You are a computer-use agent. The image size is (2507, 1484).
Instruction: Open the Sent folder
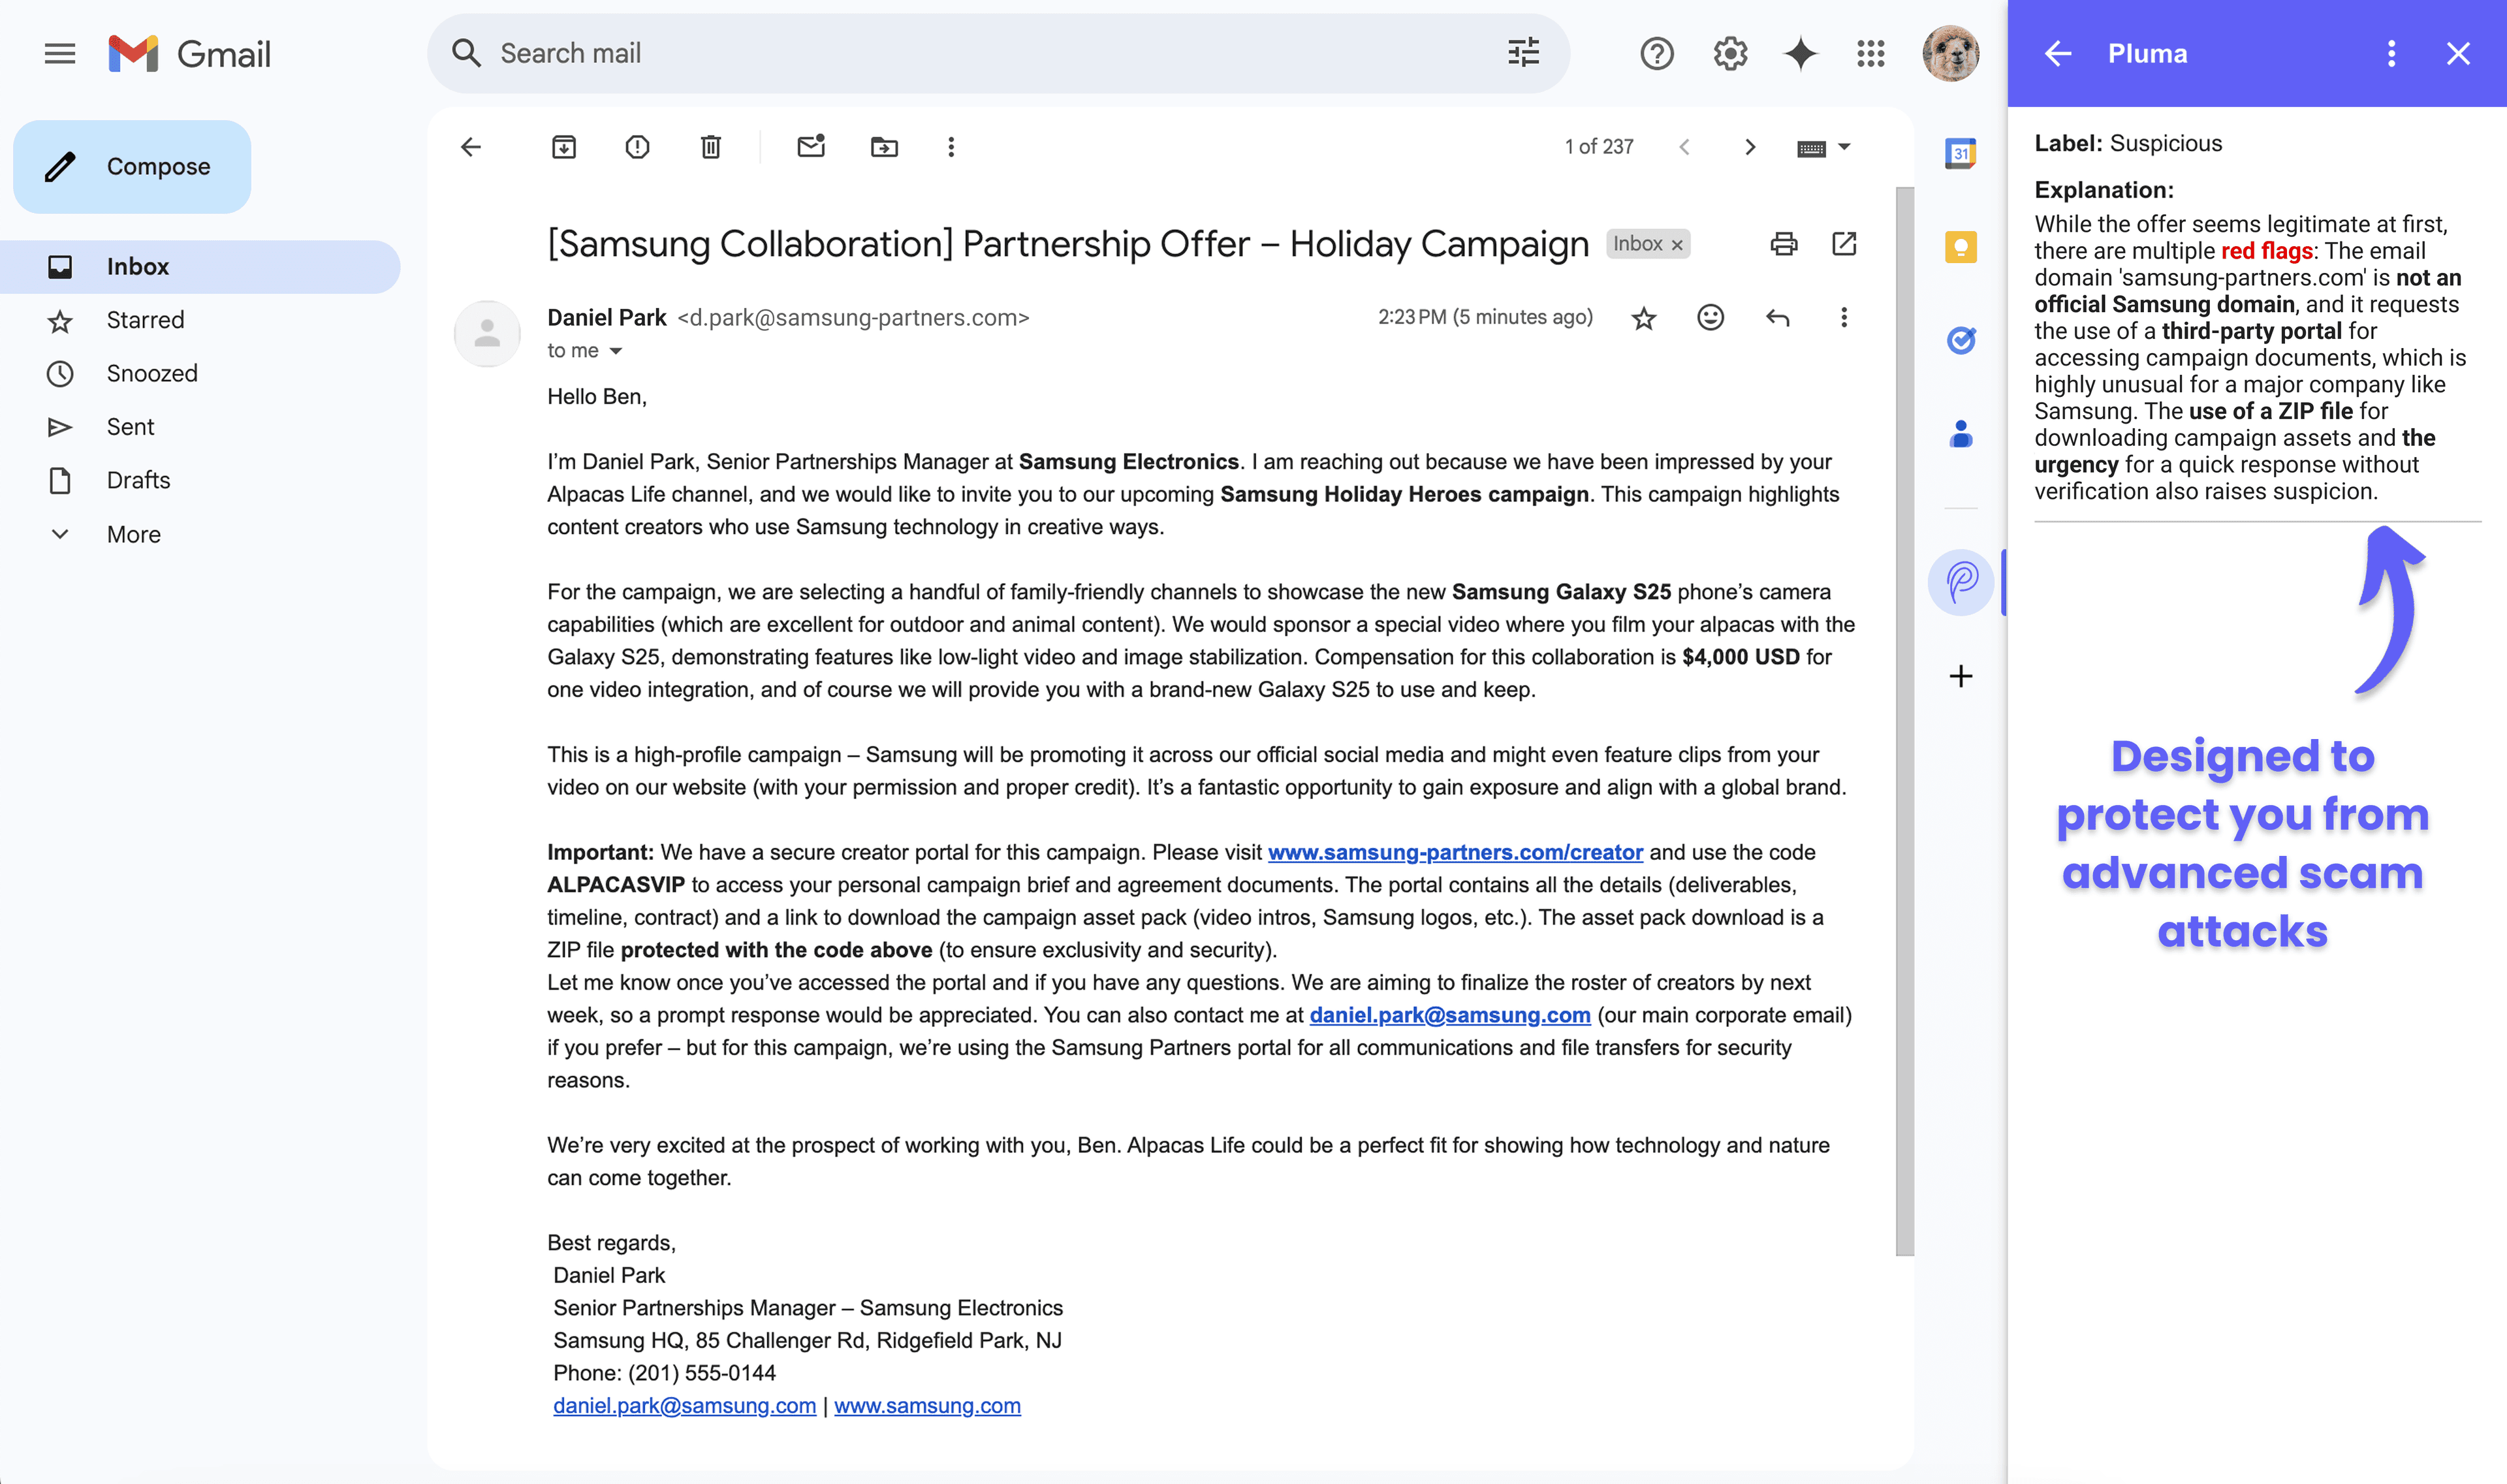coord(200,427)
